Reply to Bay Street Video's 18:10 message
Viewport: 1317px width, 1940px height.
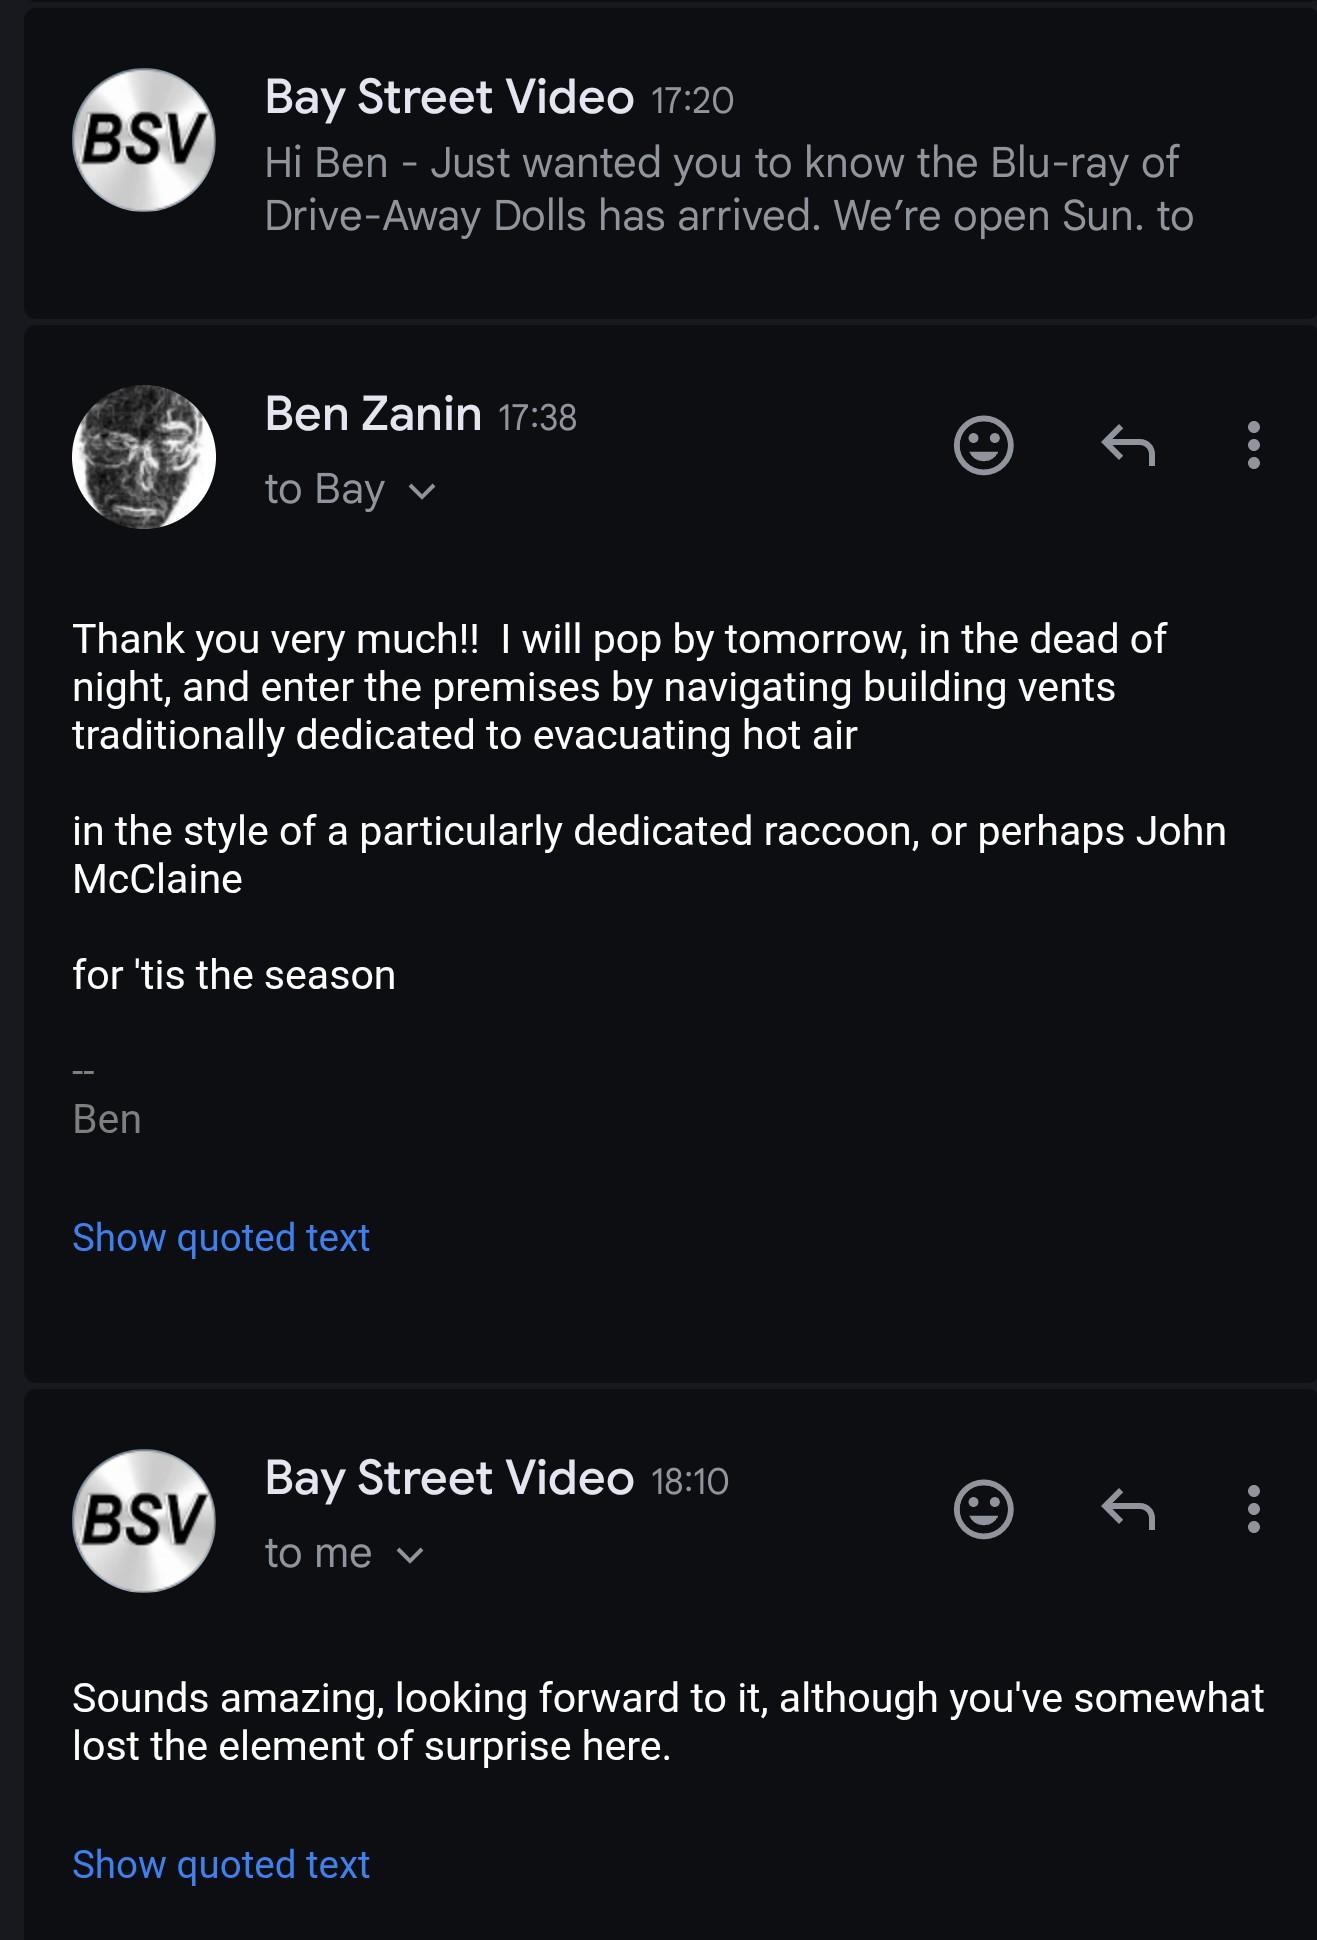[x=1128, y=1509]
